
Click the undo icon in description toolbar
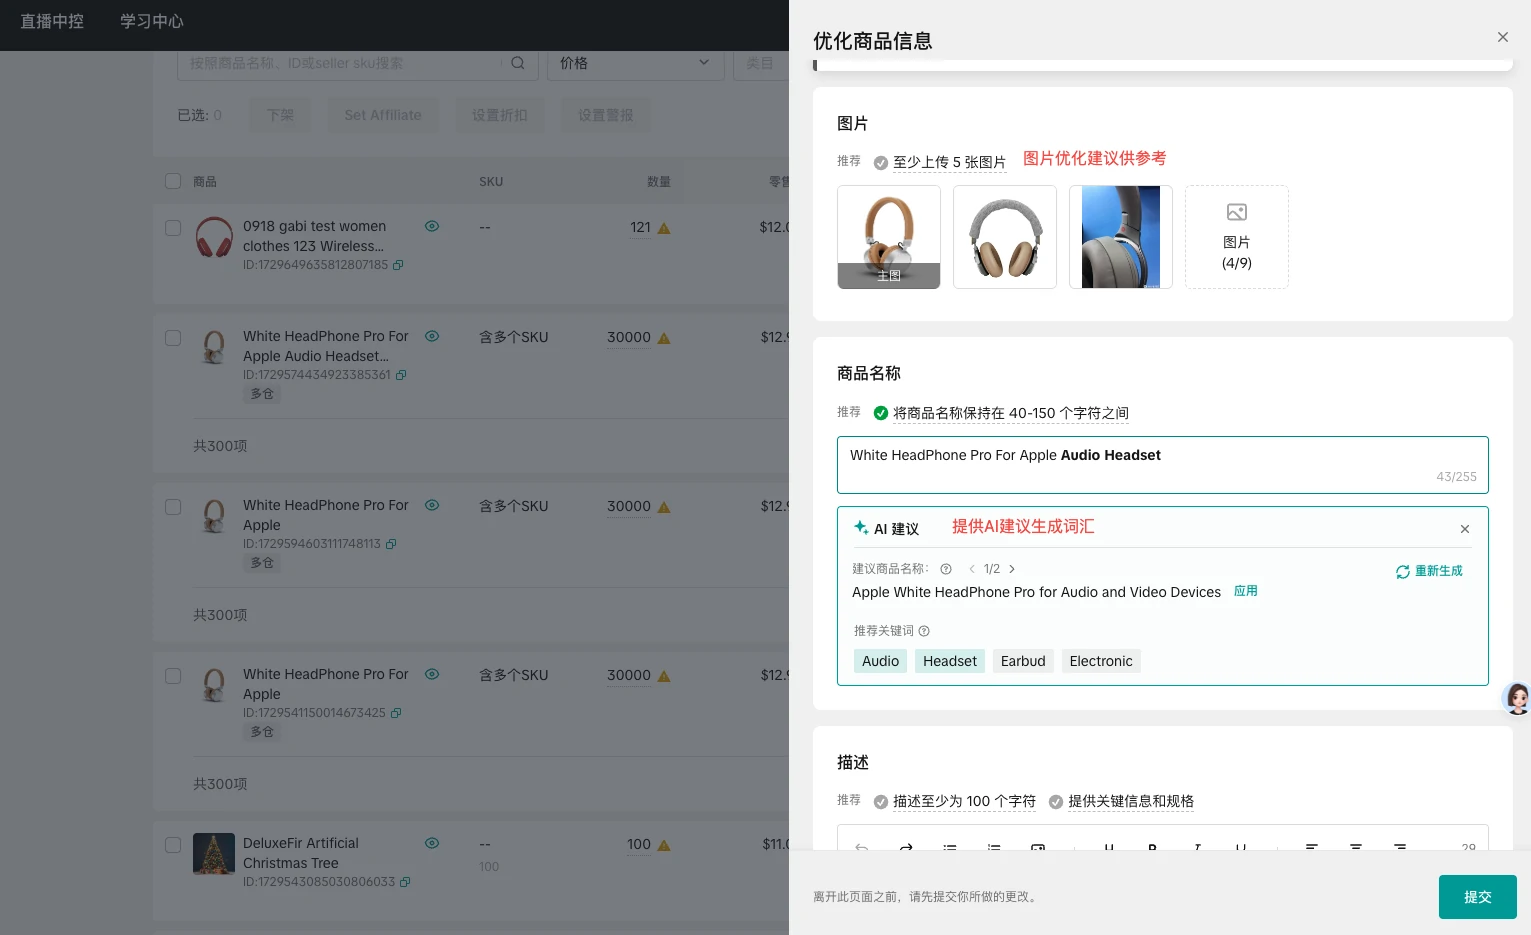click(861, 849)
